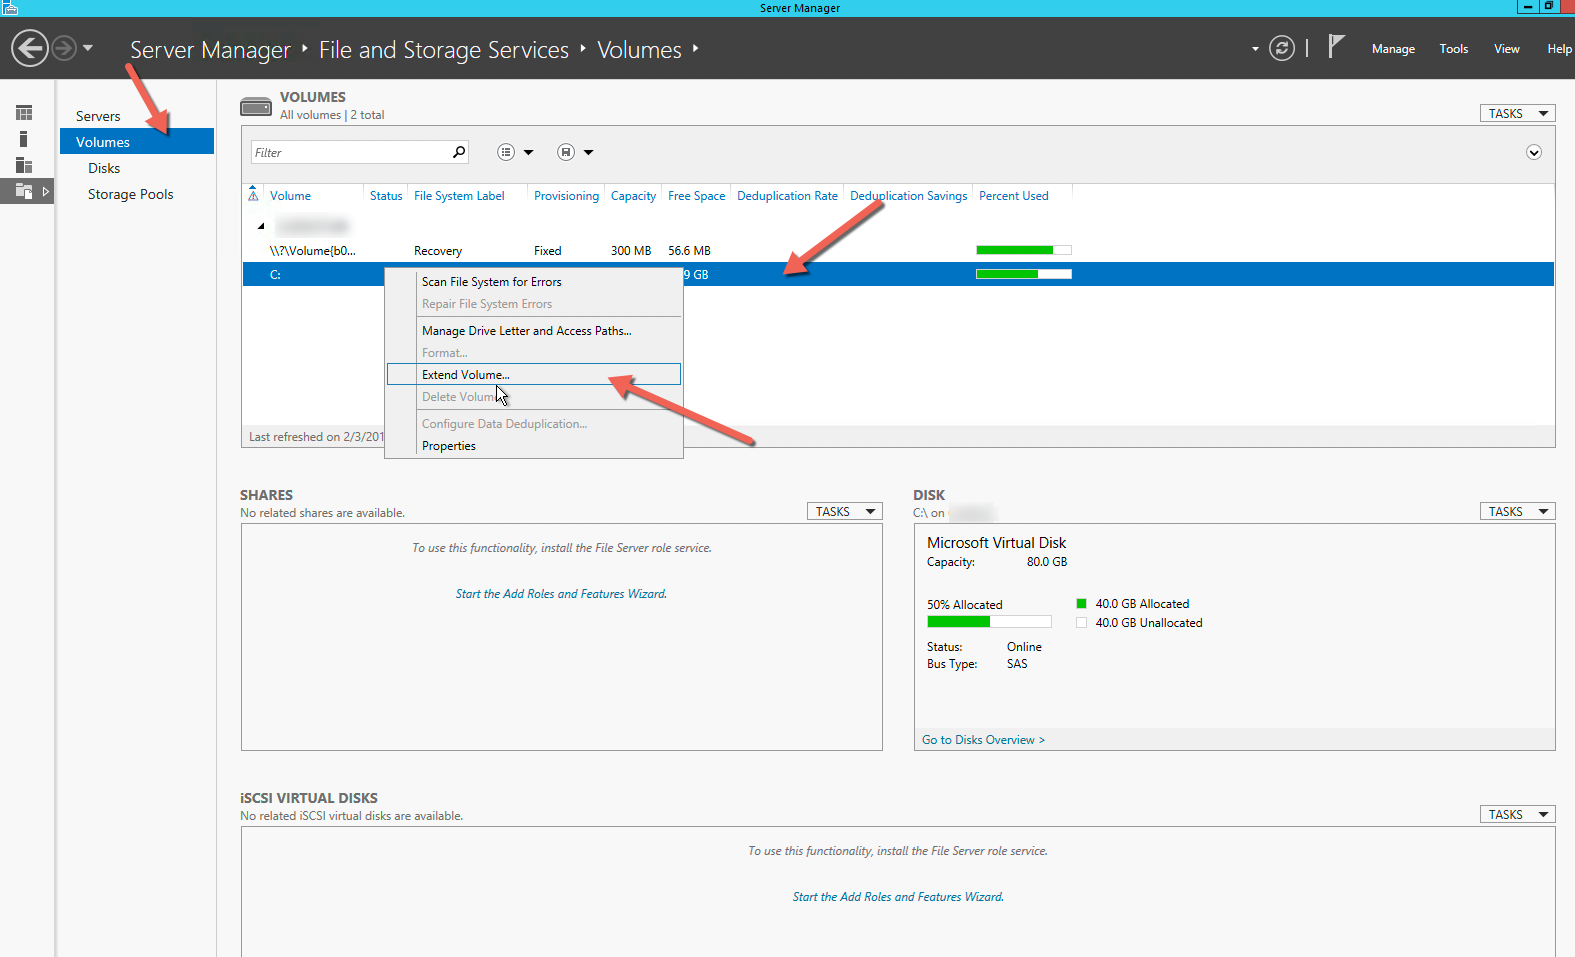Open notifications flag icon
Viewport: 1575px width, 957px height.
[x=1336, y=46]
